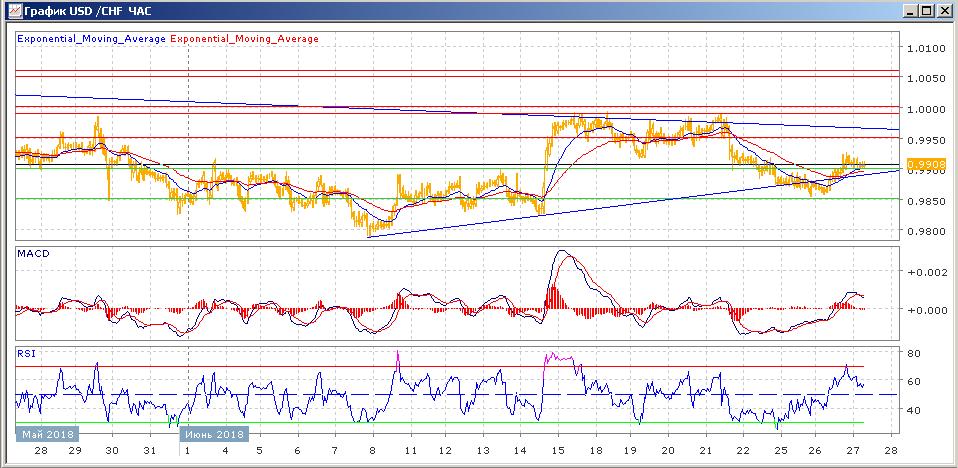
Task: Click date 4 on the time axis
Action: pyautogui.click(x=225, y=452)
